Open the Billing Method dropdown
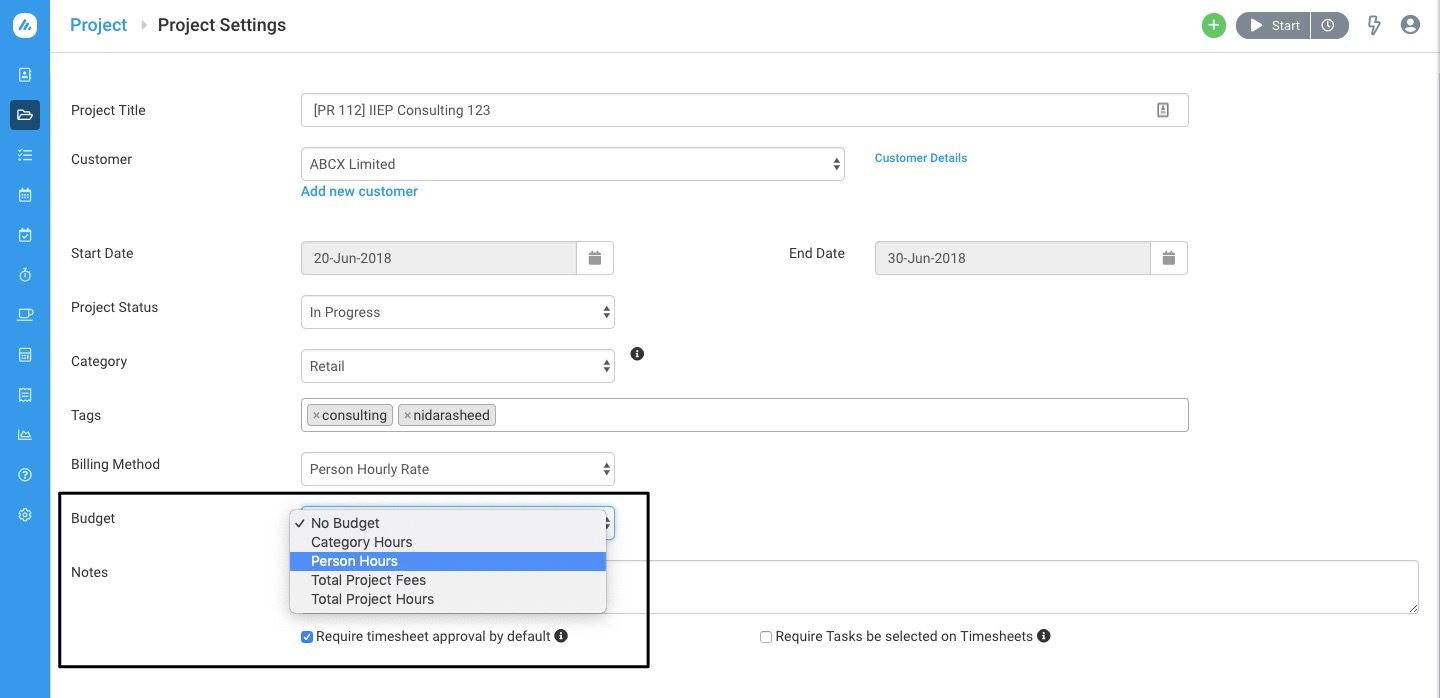The height and width of the screenshot is (698, 1440). click(x=457, y=469)
